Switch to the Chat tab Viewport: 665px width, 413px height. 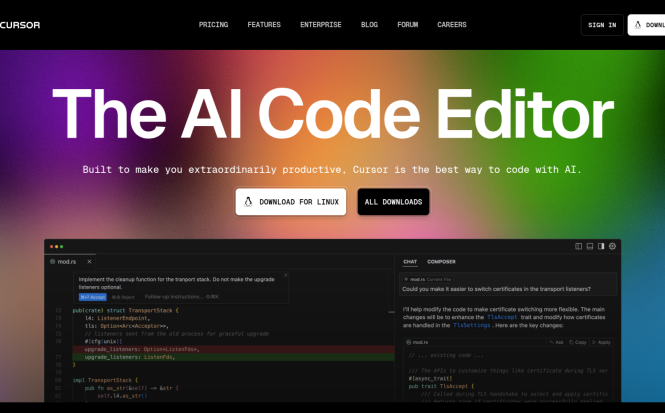[410, 262]
